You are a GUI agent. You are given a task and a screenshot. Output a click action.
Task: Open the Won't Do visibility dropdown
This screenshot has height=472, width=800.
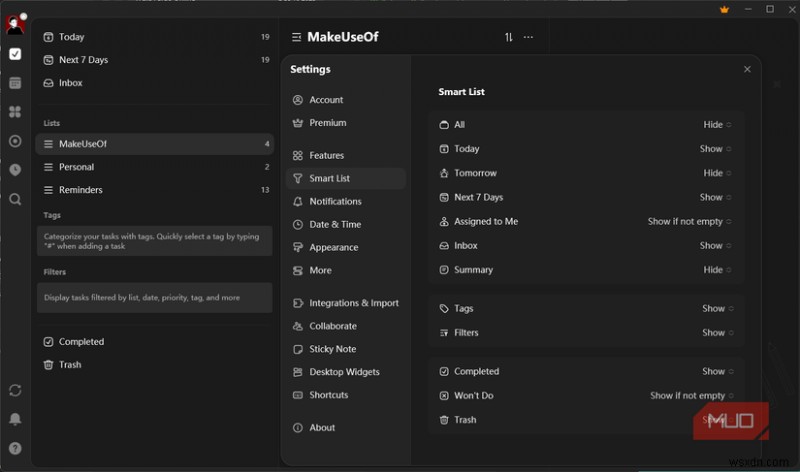point(692,396)
